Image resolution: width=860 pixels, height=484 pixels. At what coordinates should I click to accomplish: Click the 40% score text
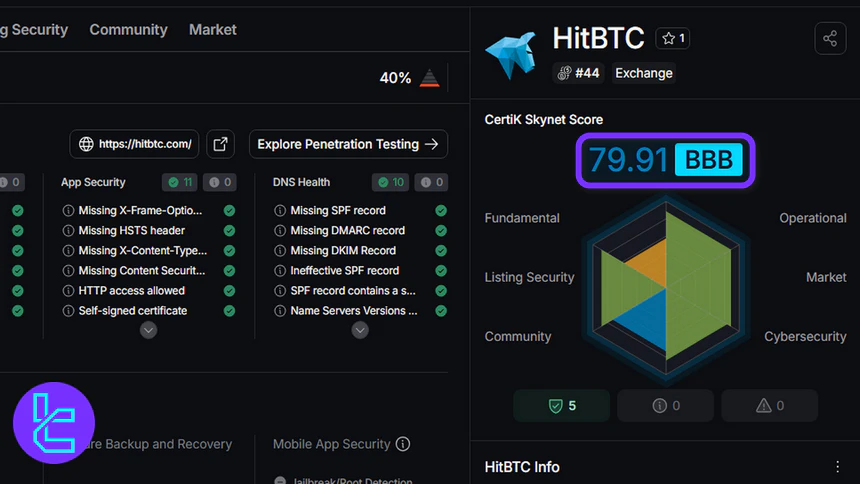click(x=395, y=78)
